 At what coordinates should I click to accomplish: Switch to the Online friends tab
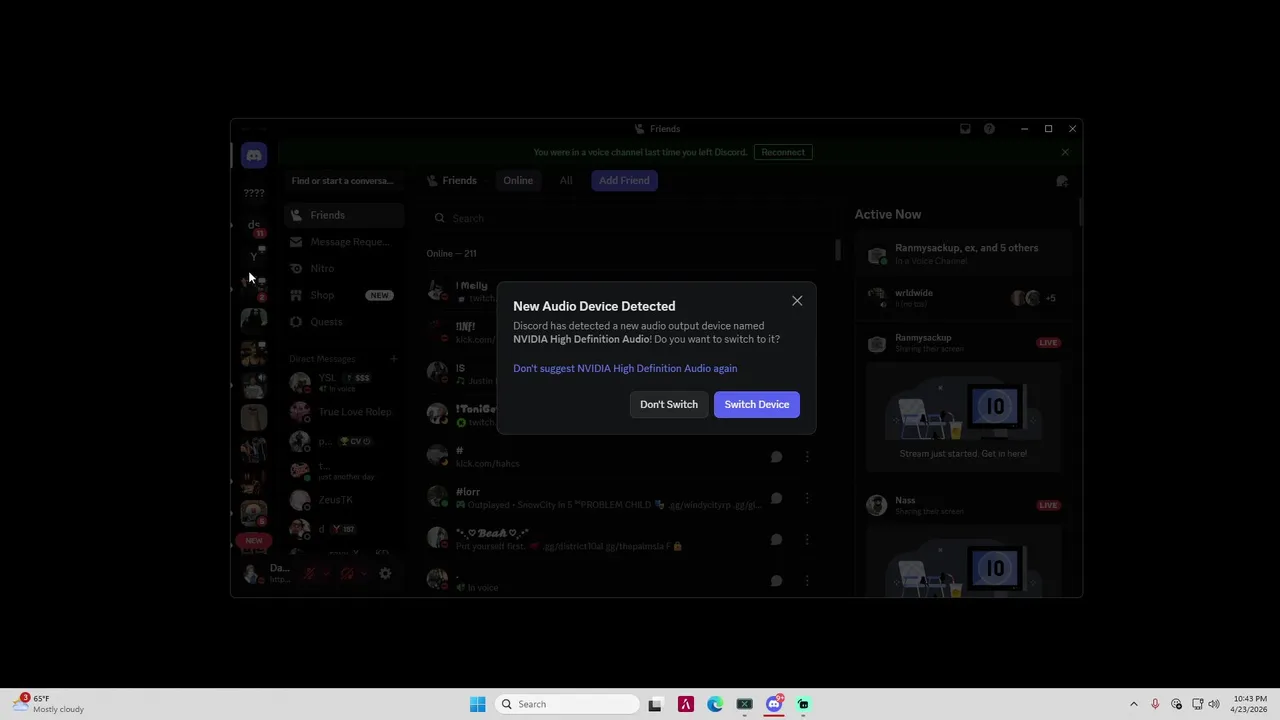[518, 180]
